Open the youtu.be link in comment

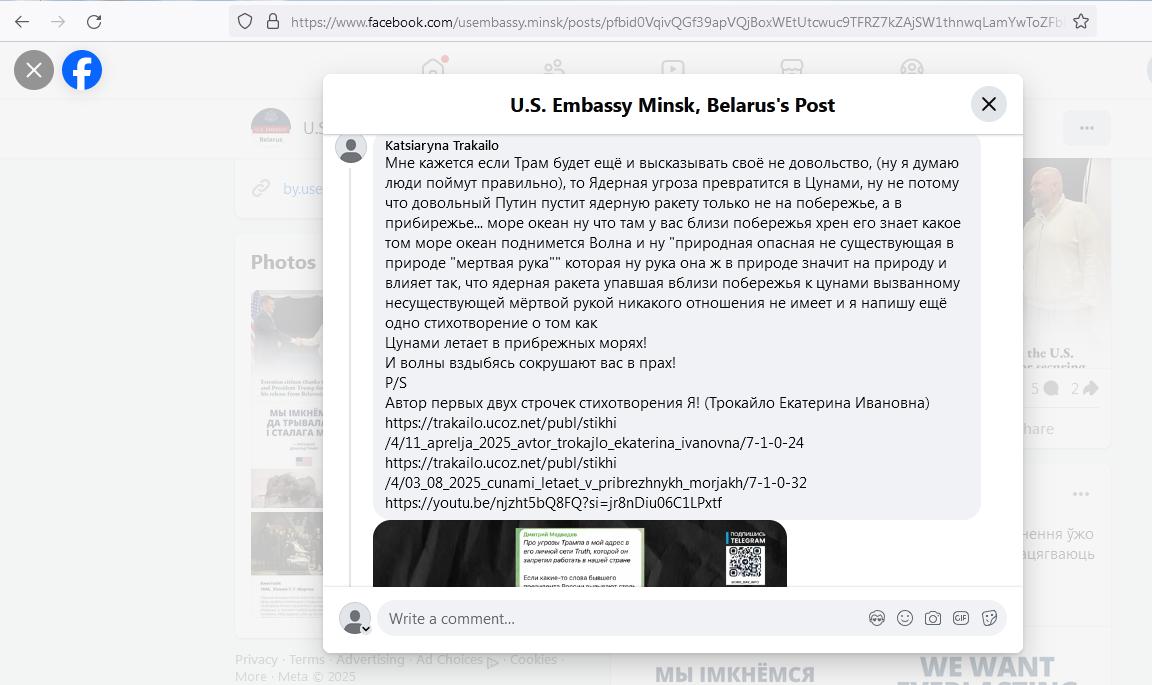[x=552, y=503]
